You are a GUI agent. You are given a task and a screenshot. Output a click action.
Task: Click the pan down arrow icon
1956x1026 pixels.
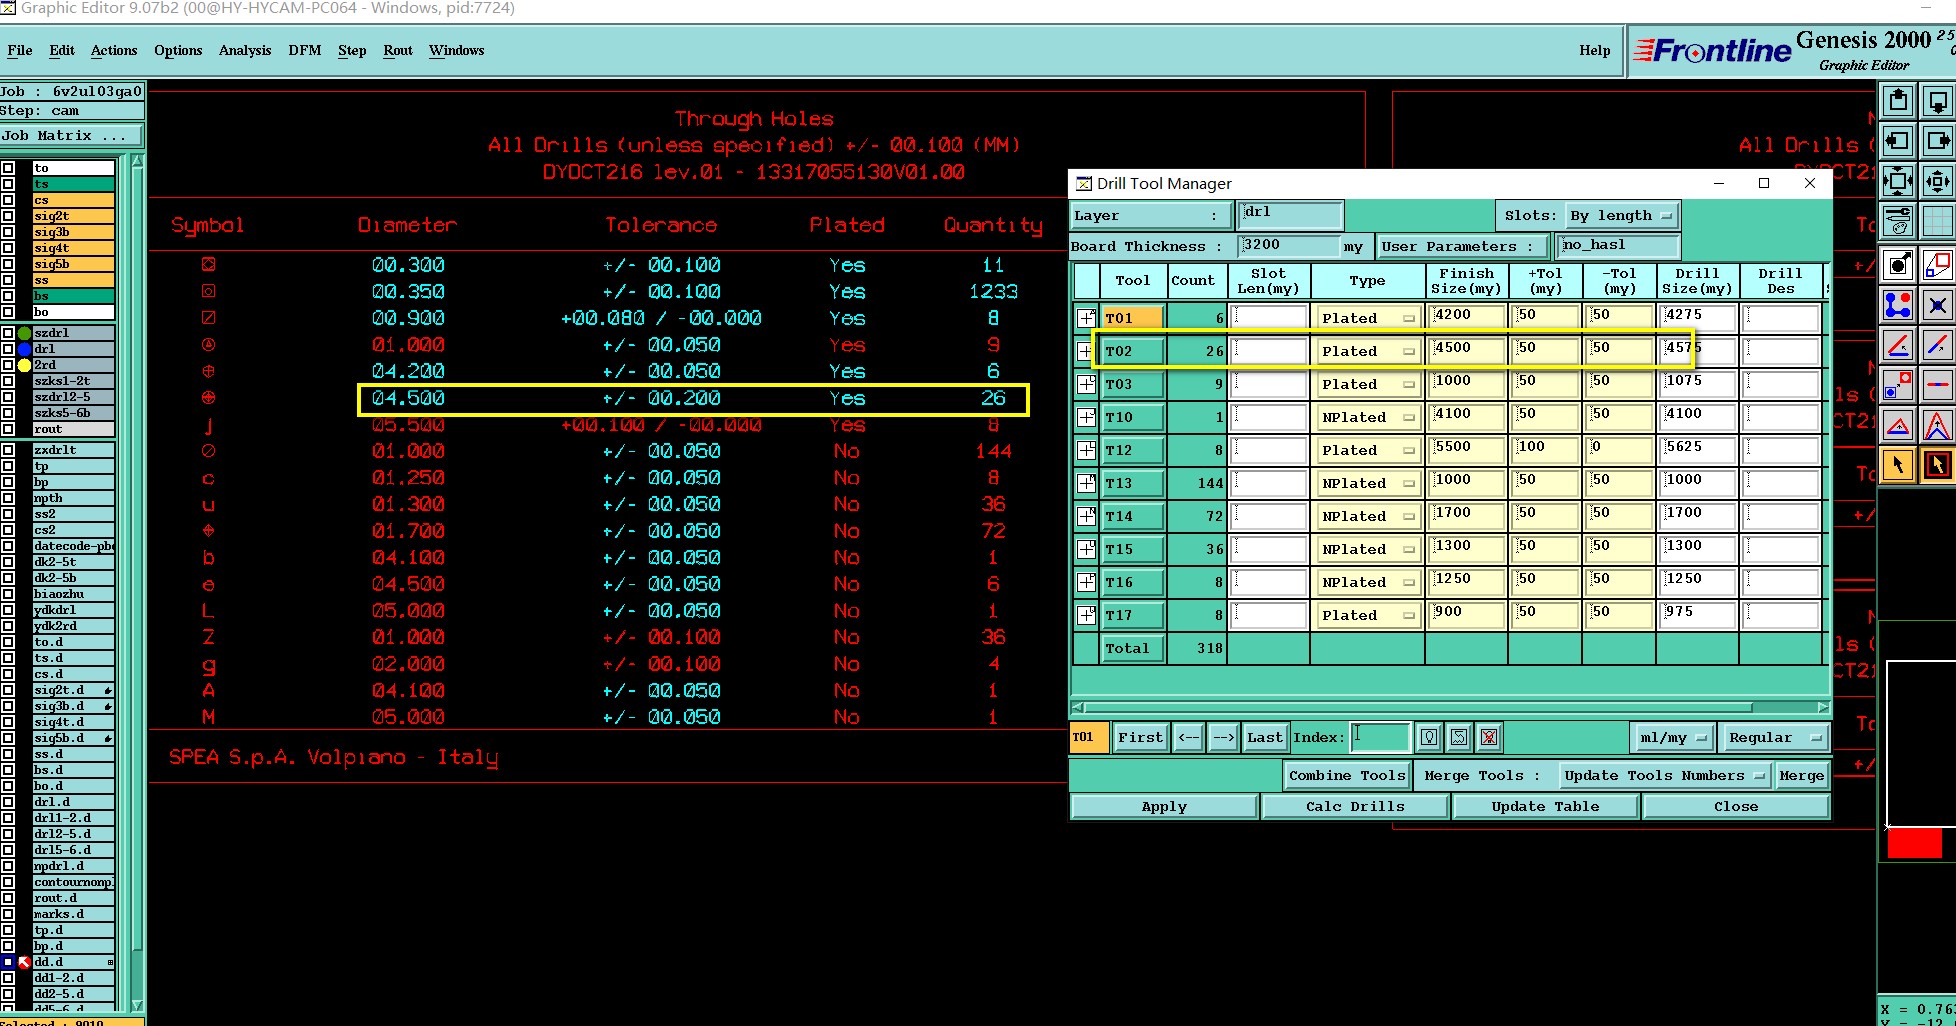1937,101
